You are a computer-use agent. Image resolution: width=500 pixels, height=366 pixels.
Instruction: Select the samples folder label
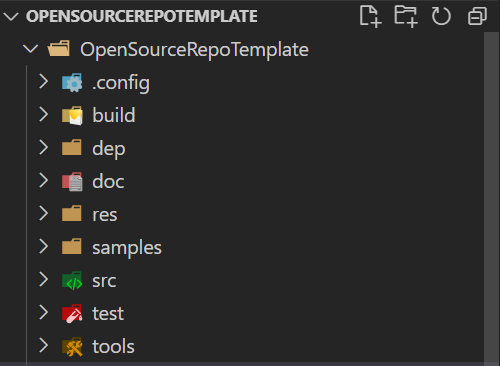click(x=127, y=248)
